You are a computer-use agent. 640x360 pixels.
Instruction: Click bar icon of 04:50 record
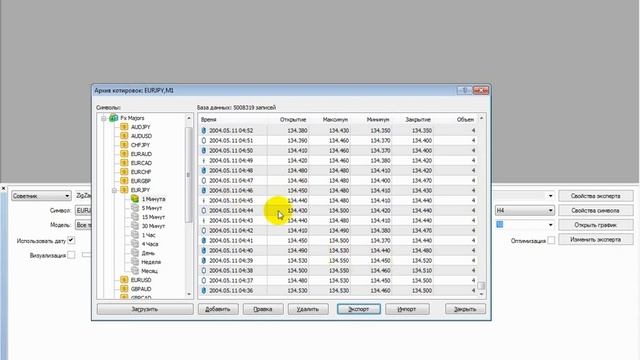coord(204,151)
